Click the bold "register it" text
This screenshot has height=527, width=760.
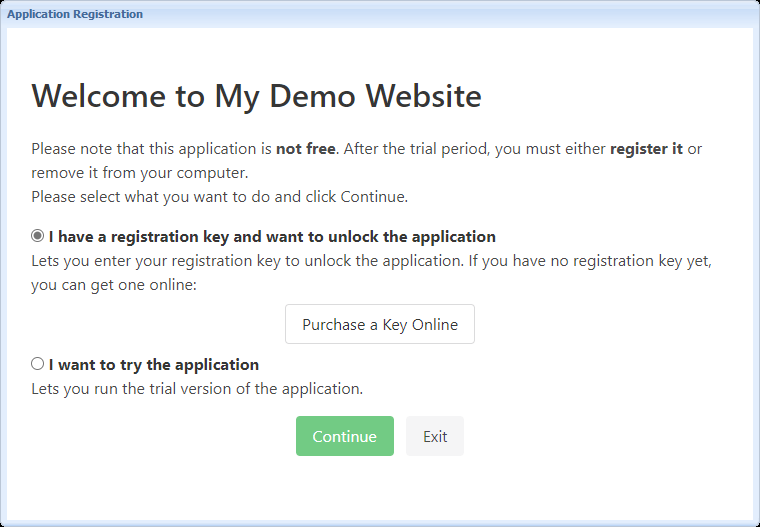point(646,149)
